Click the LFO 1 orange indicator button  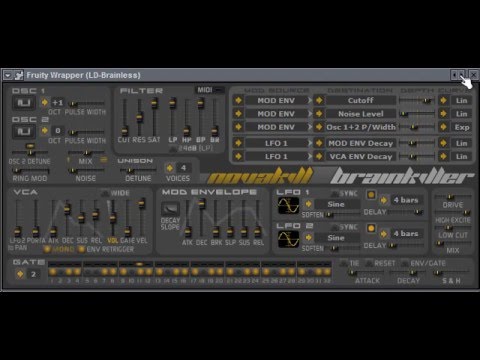coord(371,195)
